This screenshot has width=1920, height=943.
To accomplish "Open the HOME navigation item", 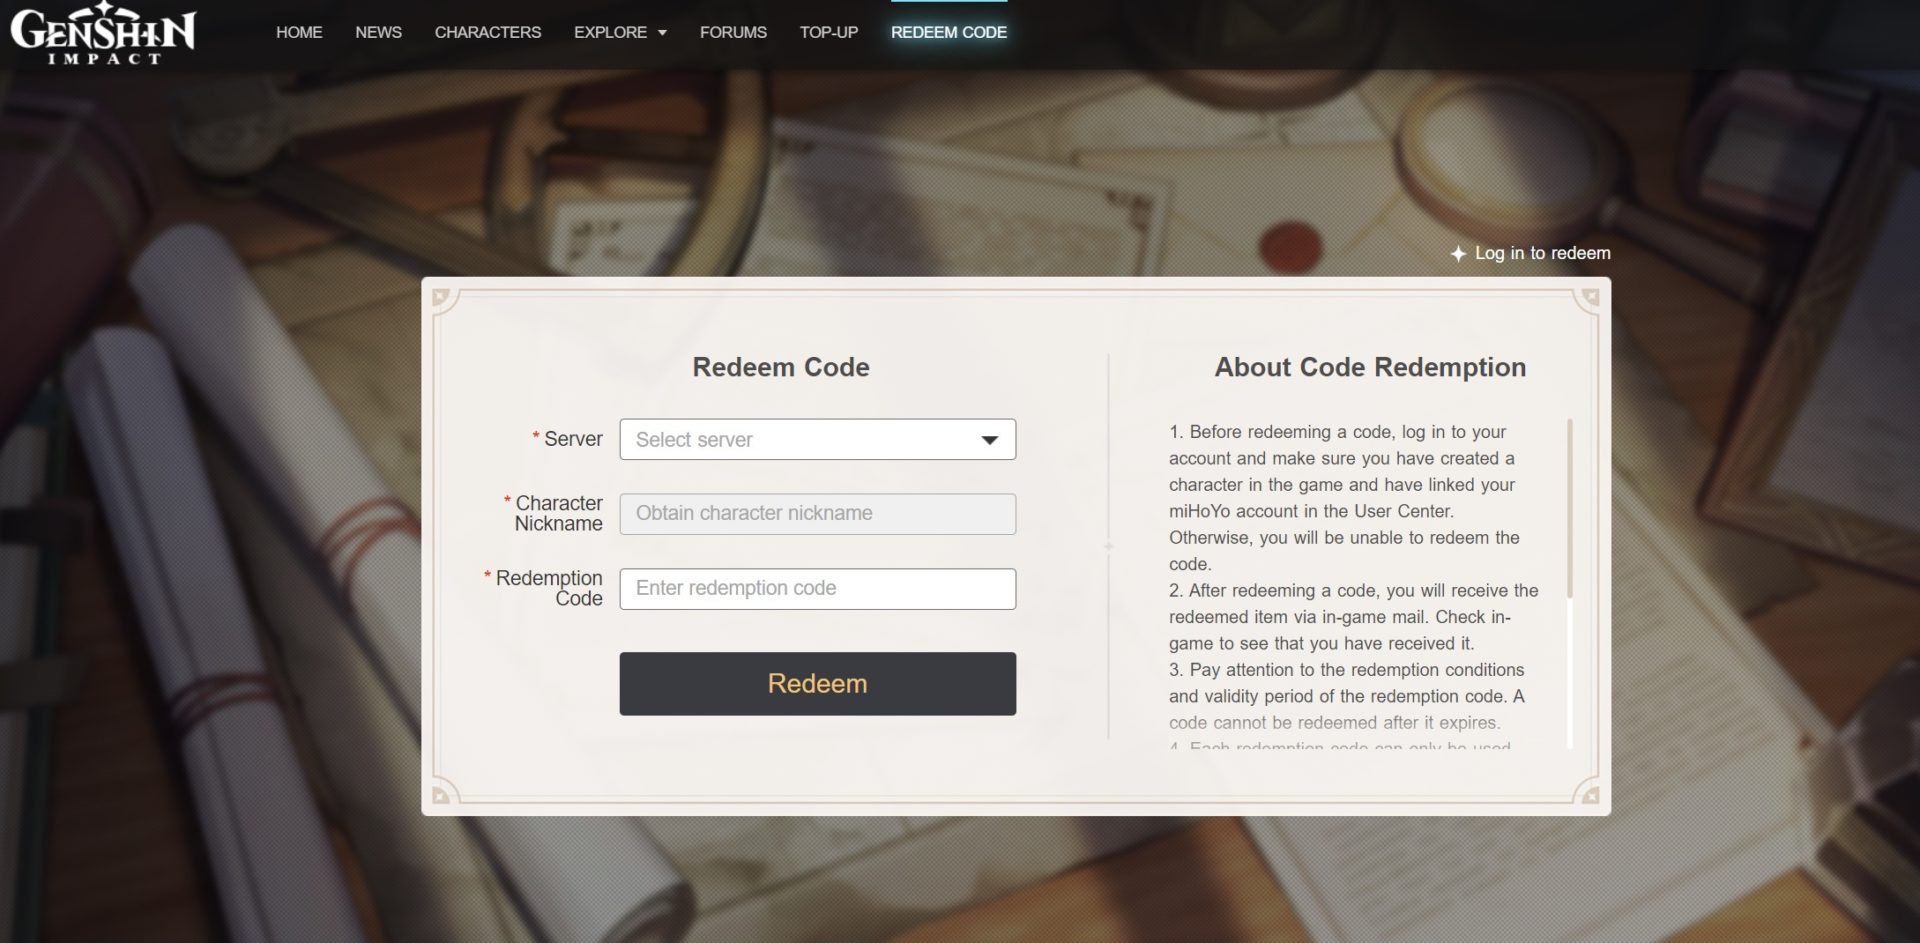I will pyautogui.click(x=299, y=32).
